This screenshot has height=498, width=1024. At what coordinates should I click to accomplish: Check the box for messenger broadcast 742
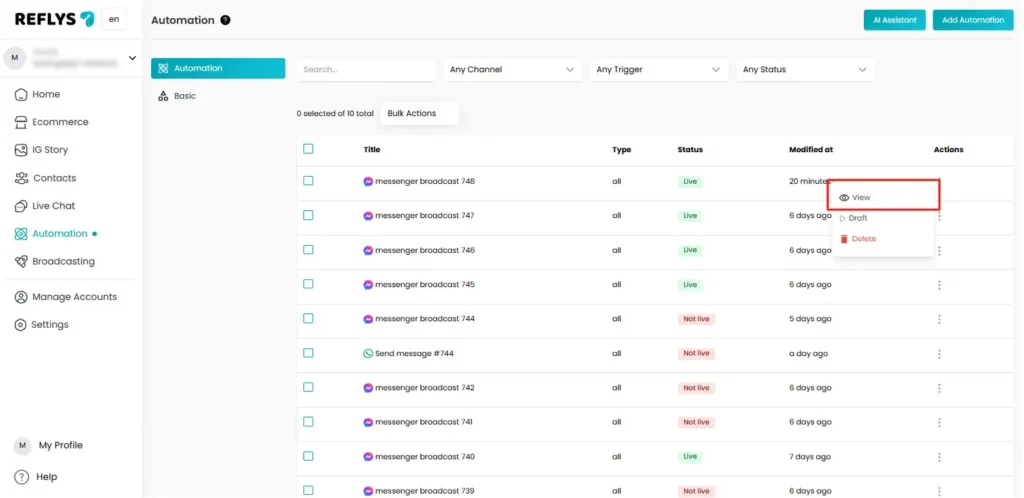(308, 387)
